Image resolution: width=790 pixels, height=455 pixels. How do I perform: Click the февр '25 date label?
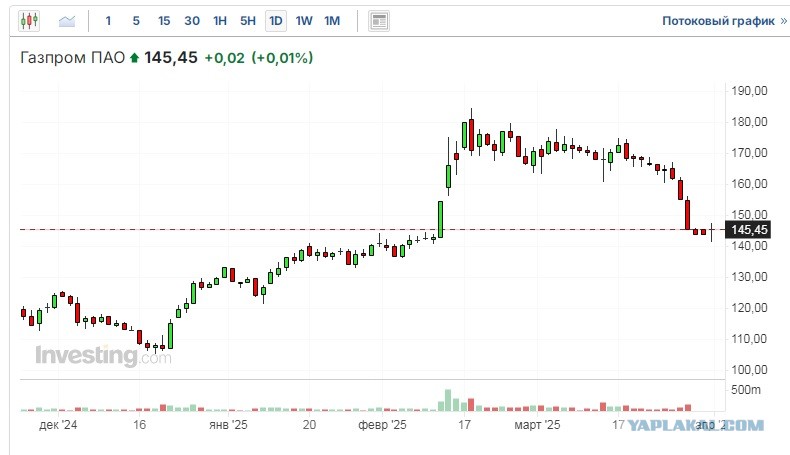point(382,425)
